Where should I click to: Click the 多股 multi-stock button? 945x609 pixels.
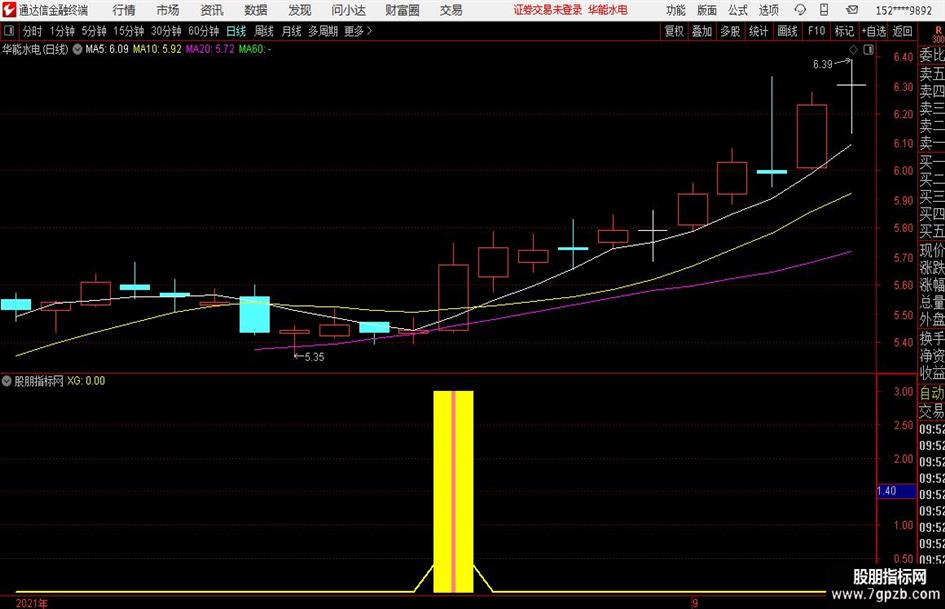(x=730, y=31)
